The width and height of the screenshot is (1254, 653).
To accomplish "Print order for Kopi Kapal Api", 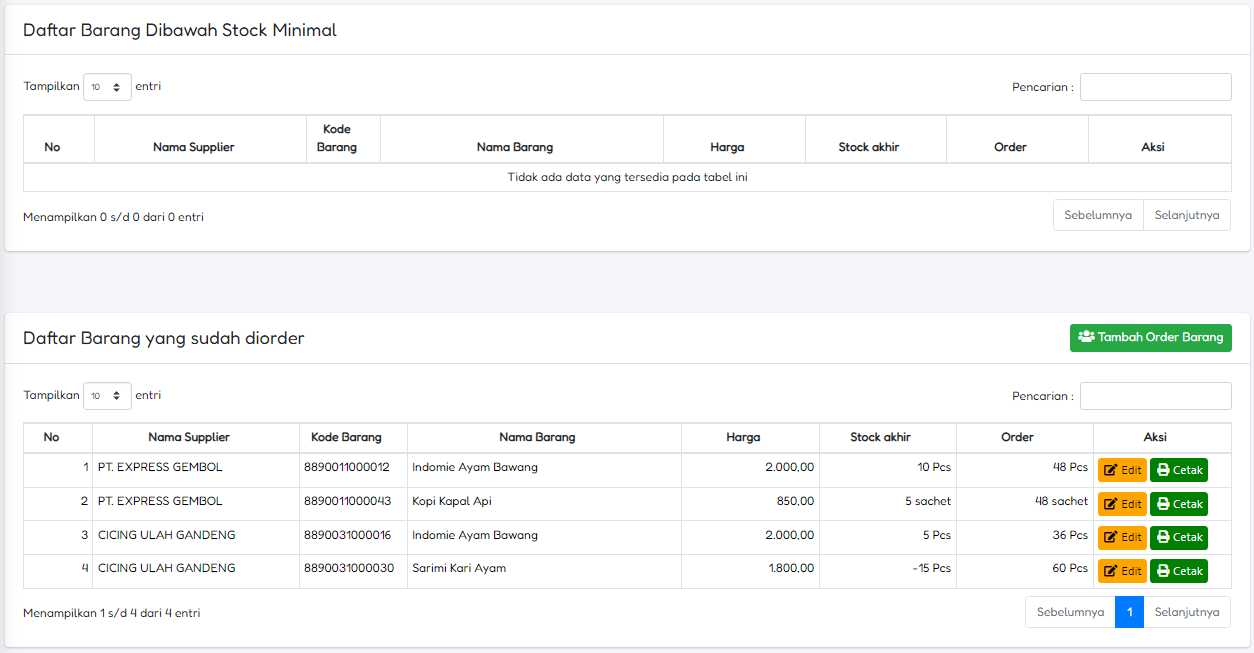I will pyautogui.click(x=1179, y=504).
